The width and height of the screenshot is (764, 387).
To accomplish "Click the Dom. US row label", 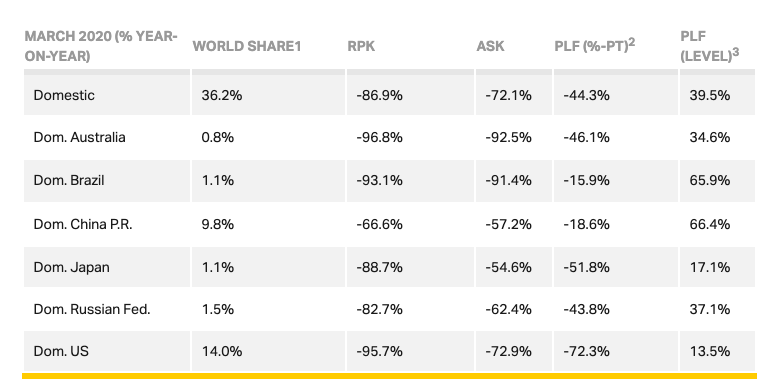I will (61, 351).
